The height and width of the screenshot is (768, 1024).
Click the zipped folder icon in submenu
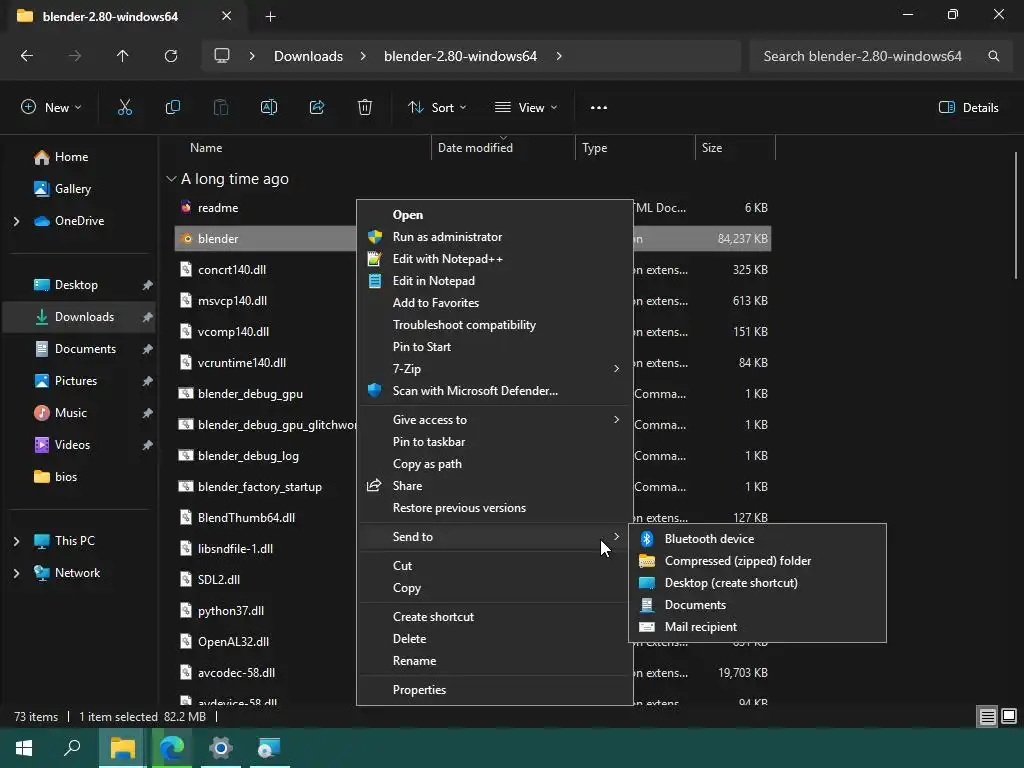point(647,561)
